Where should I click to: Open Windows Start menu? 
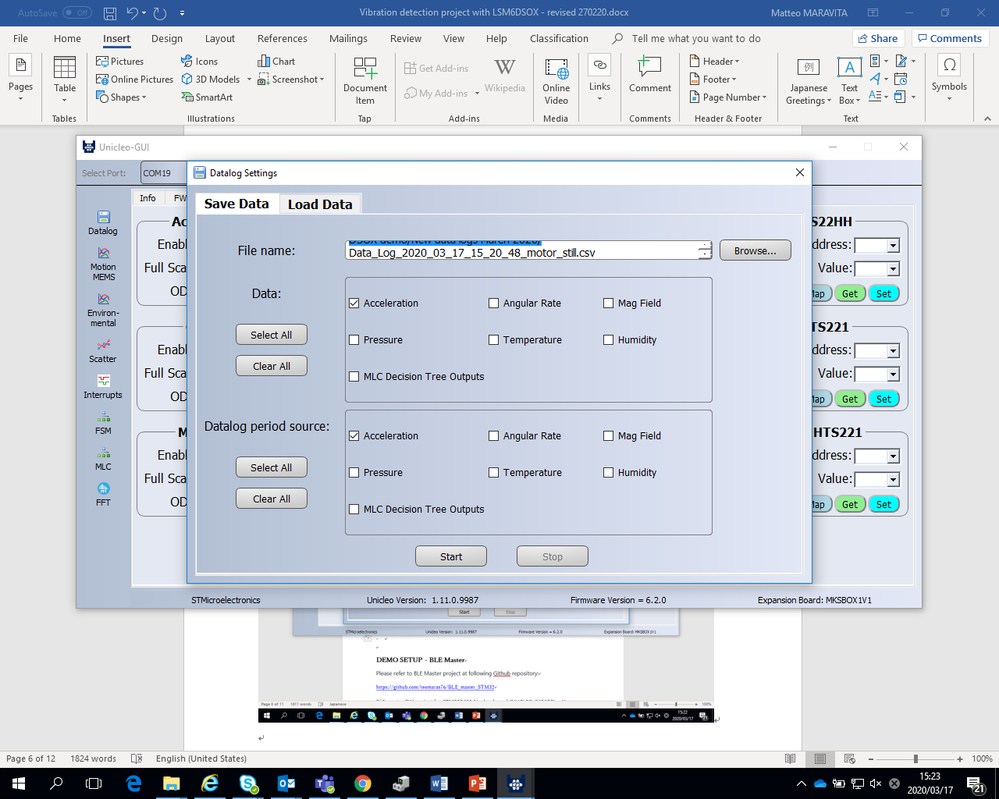(x=18, y=783)
